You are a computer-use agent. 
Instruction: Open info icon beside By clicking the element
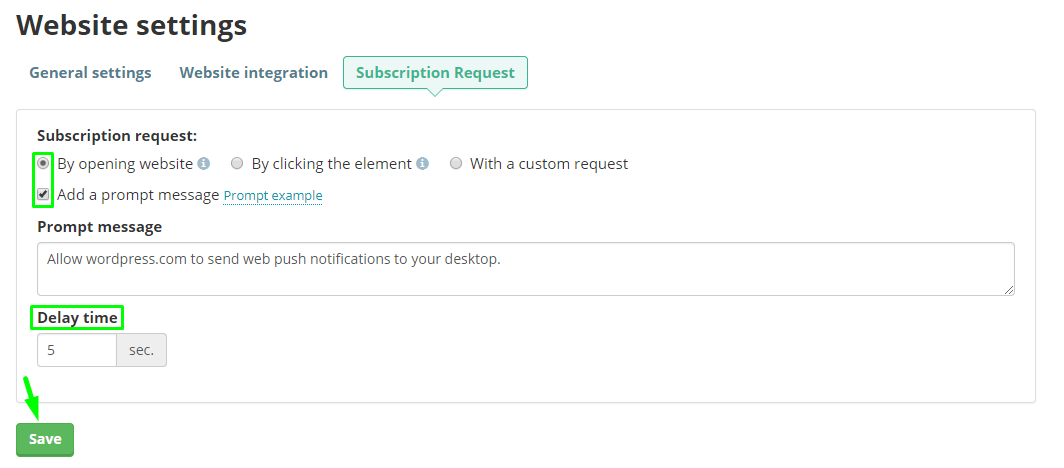click(422, 163)
